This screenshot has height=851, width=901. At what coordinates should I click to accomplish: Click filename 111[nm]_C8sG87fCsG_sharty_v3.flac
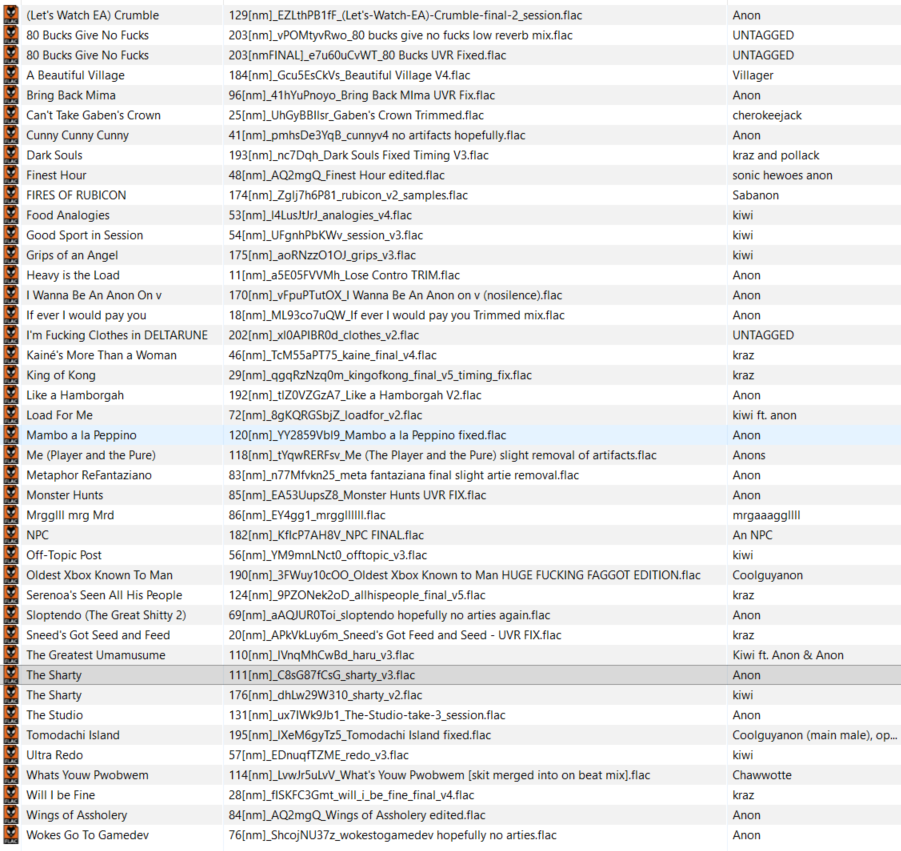click(322, 675)
